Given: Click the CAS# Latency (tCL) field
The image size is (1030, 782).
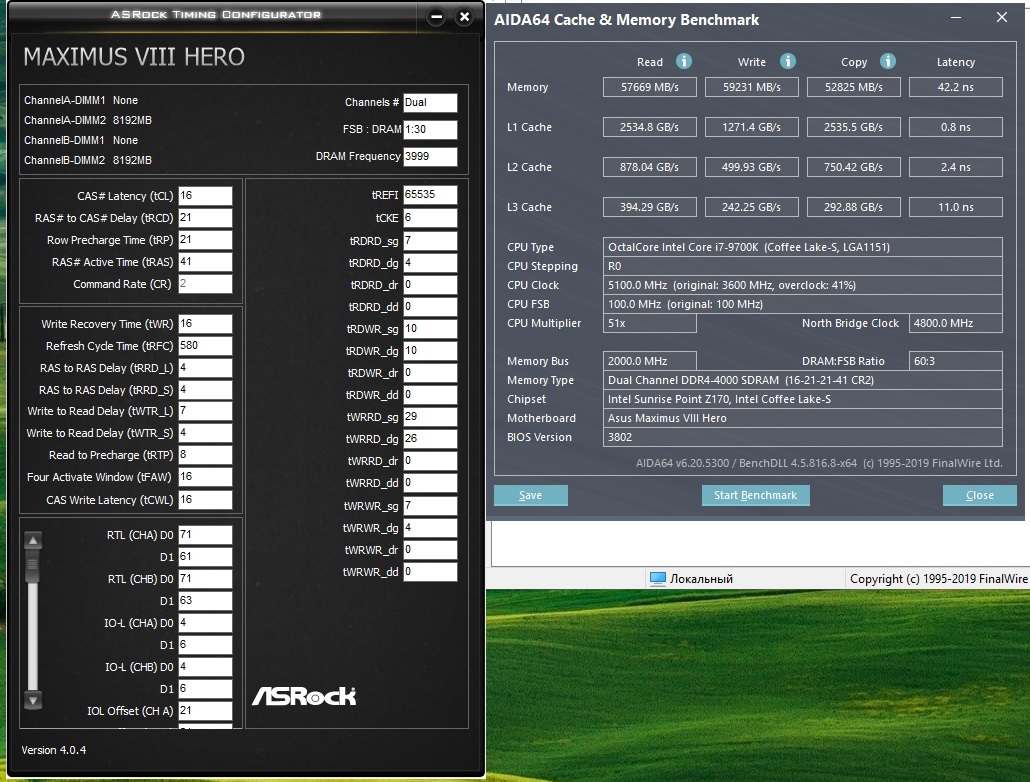Looking at the screenshot, I should [x=205, y=196].
